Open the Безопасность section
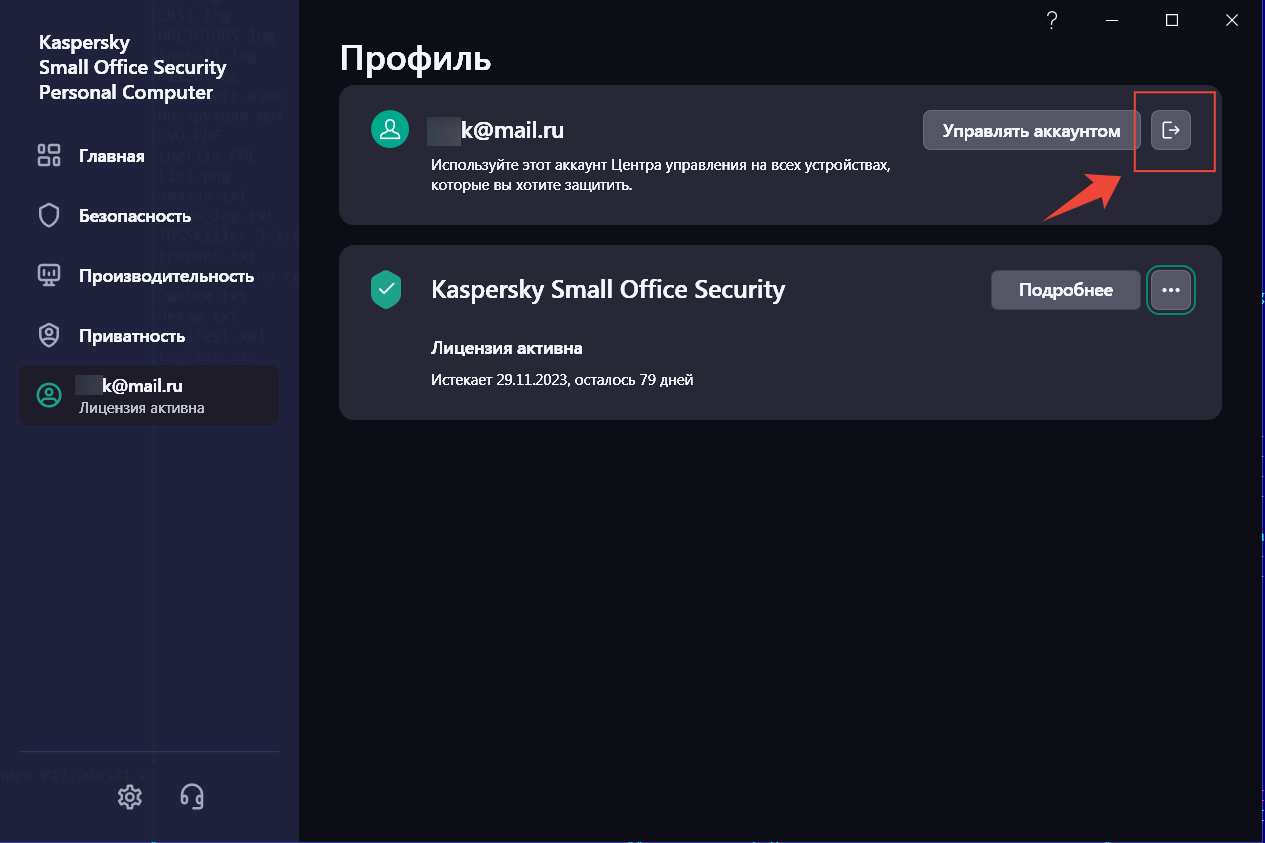The height and width of the screenshot is (843, 1265). click(148, 216)
